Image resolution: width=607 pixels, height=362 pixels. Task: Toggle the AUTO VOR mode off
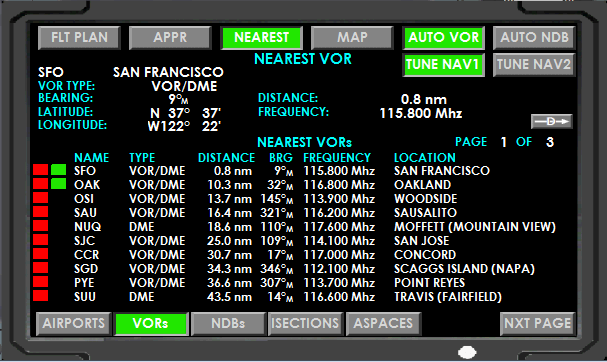coord(444,38)
